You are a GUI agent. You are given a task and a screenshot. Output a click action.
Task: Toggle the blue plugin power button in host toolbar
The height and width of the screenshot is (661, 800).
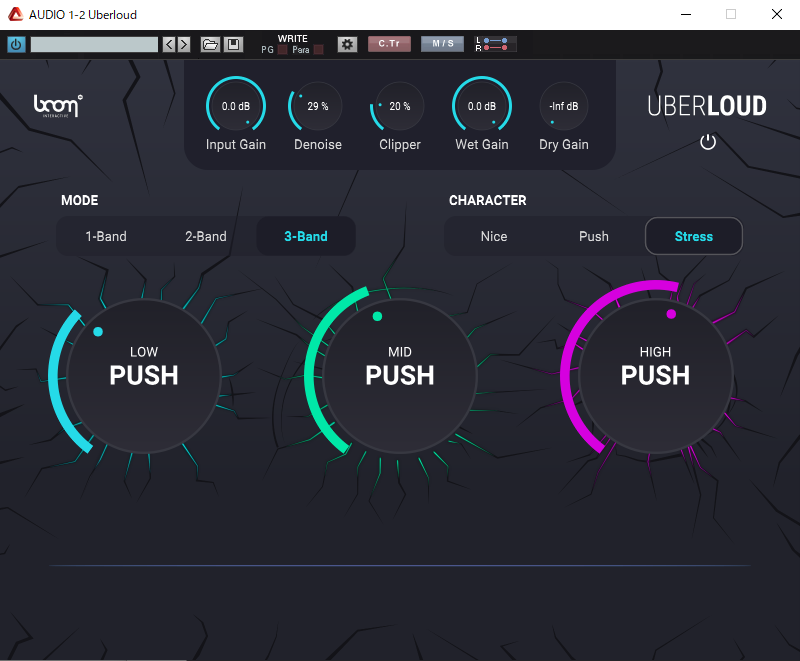pos(16,44)
